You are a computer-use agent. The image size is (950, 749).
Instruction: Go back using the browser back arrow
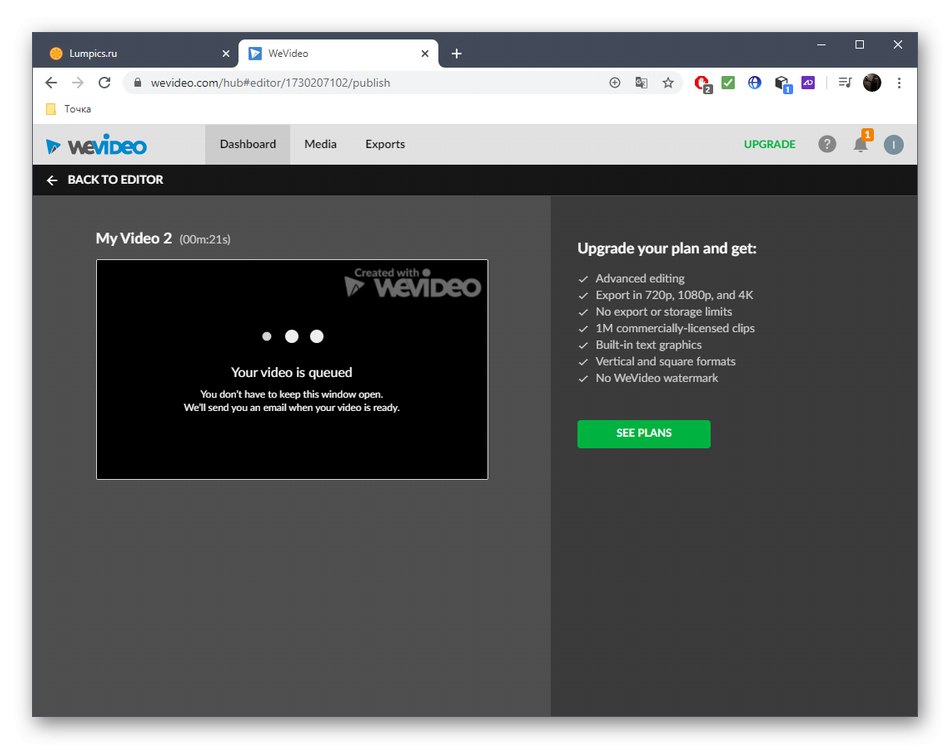point(51,83)
